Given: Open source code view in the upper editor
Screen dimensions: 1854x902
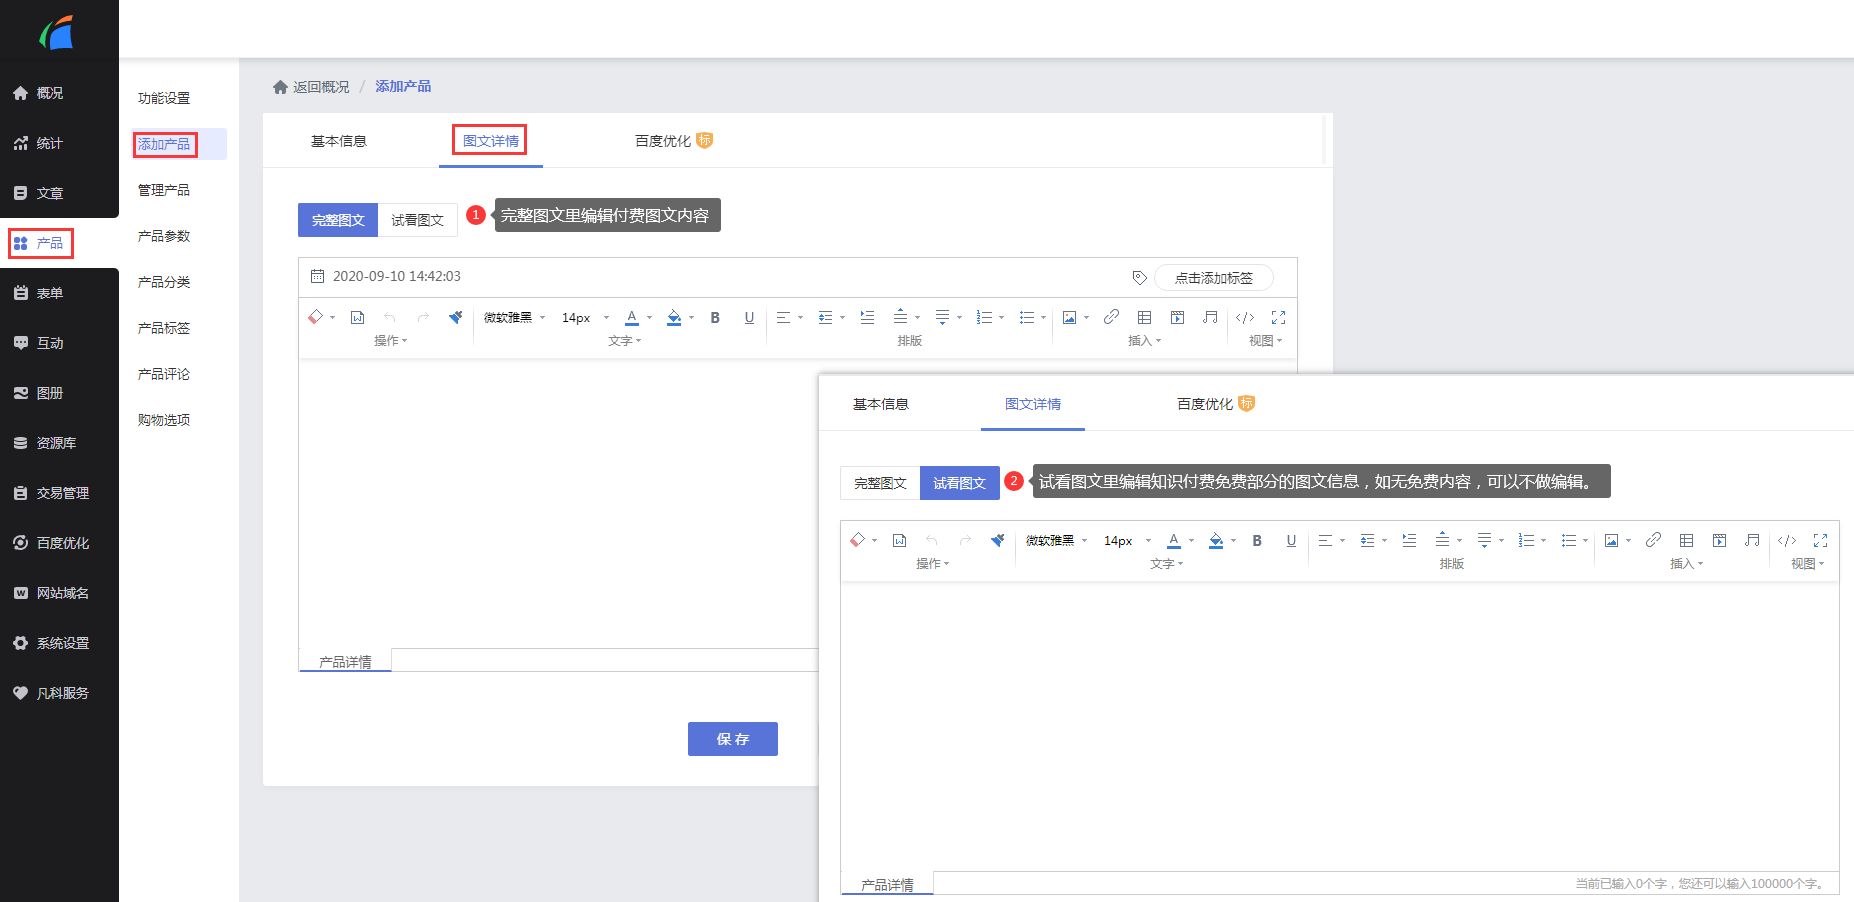Looking at the screenshot, I should tap(1244, 317).
